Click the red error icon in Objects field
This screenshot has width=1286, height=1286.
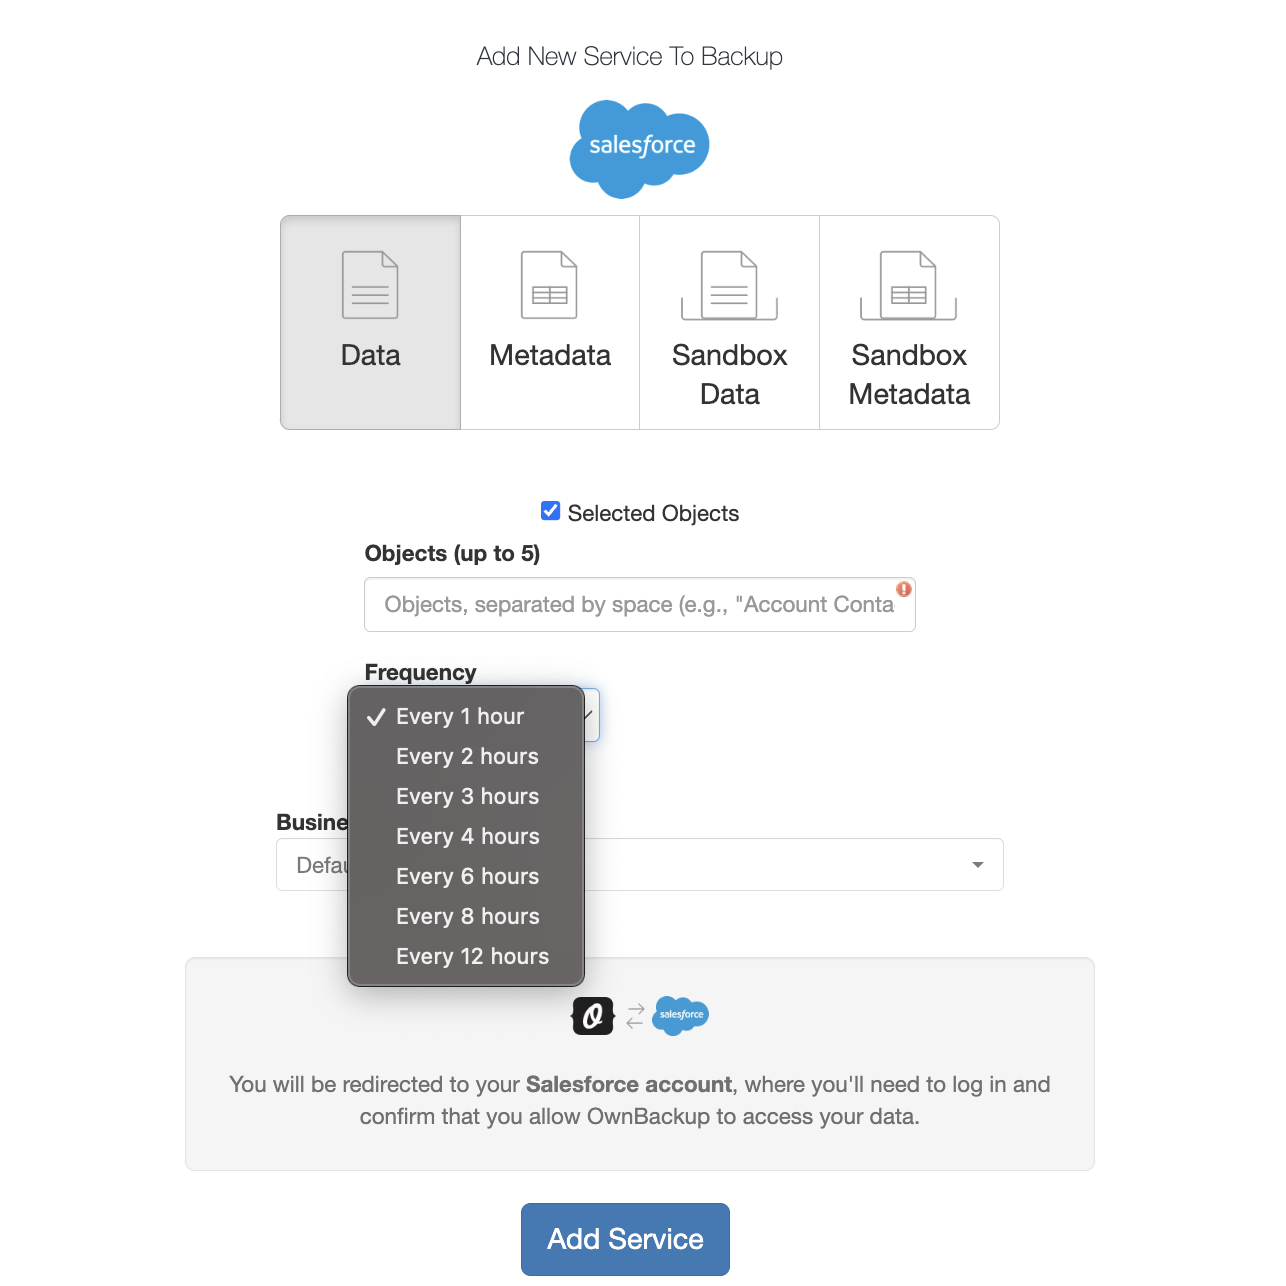pyautogui.click(x=904, y=589)
